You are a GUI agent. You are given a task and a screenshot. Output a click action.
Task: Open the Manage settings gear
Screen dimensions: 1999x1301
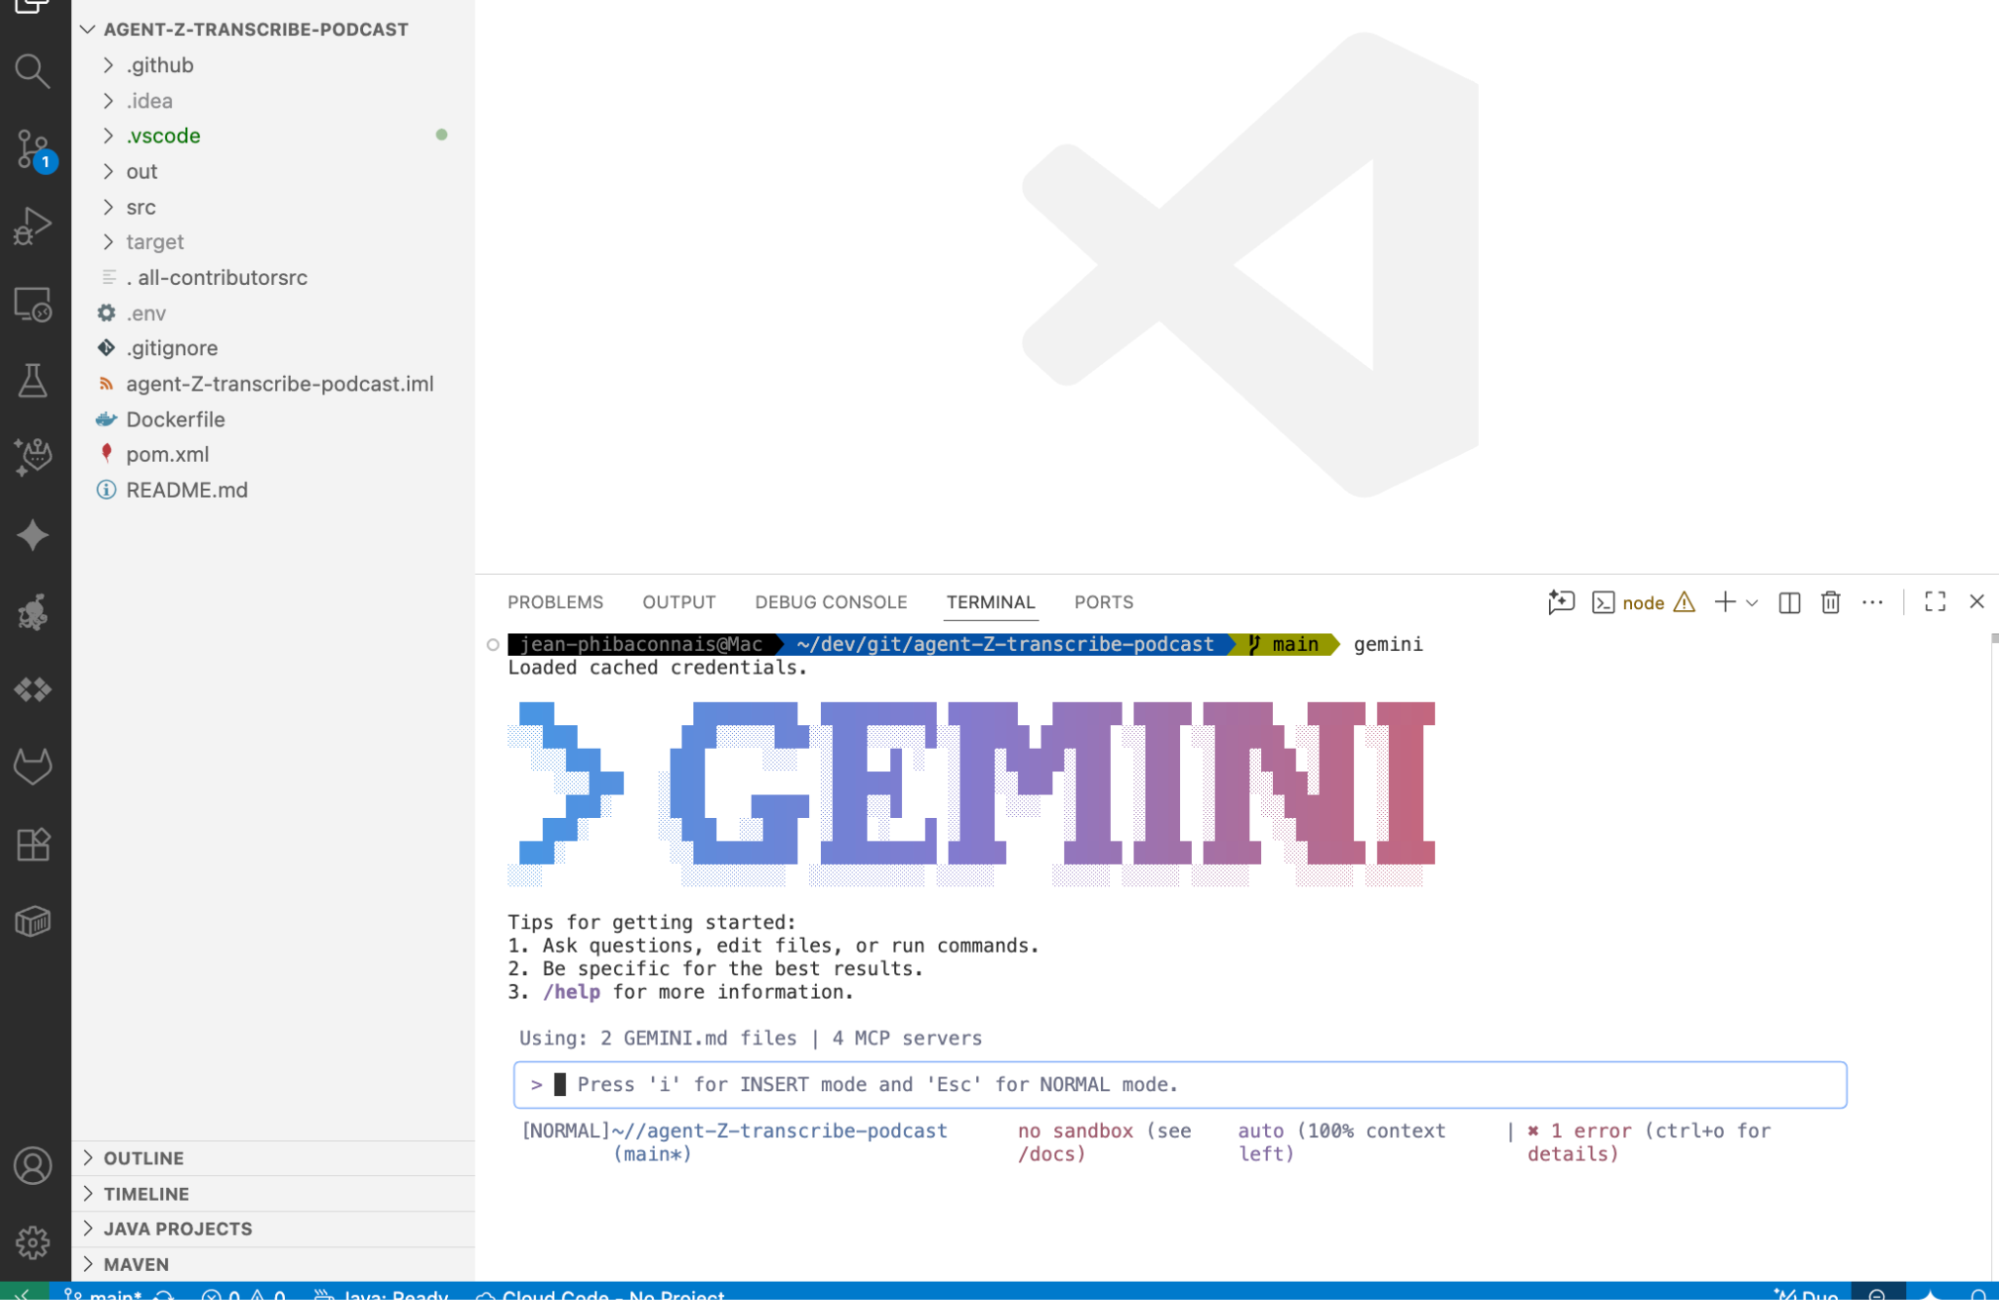point(32,1242)
